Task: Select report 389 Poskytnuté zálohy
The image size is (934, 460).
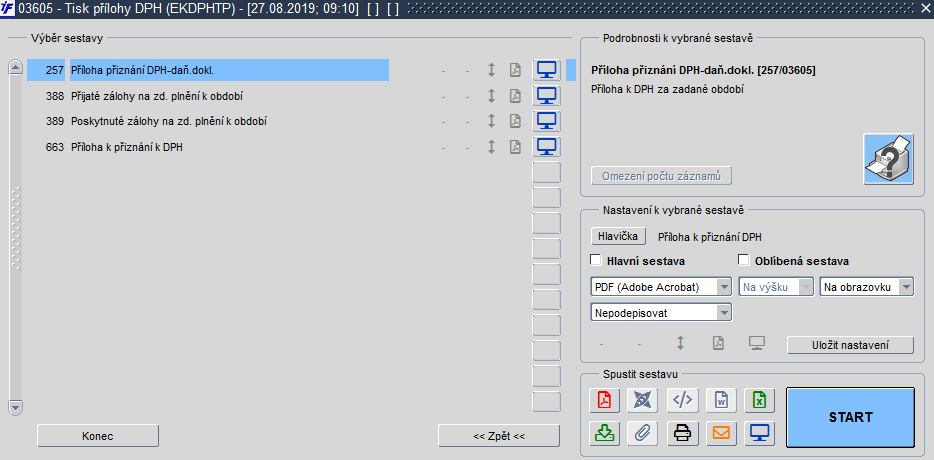Action: 208,122
